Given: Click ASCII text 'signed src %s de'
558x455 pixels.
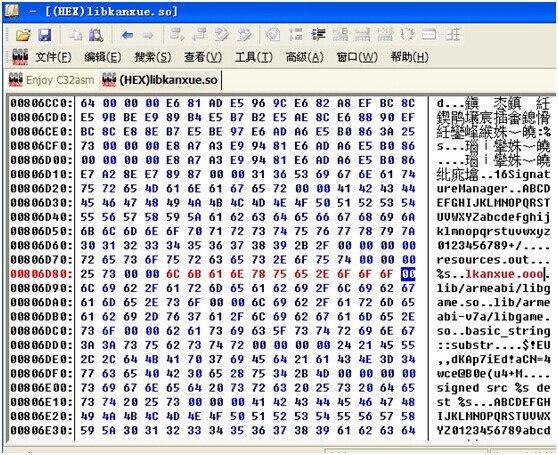Looking at the screenshot, I should [493, 388].
